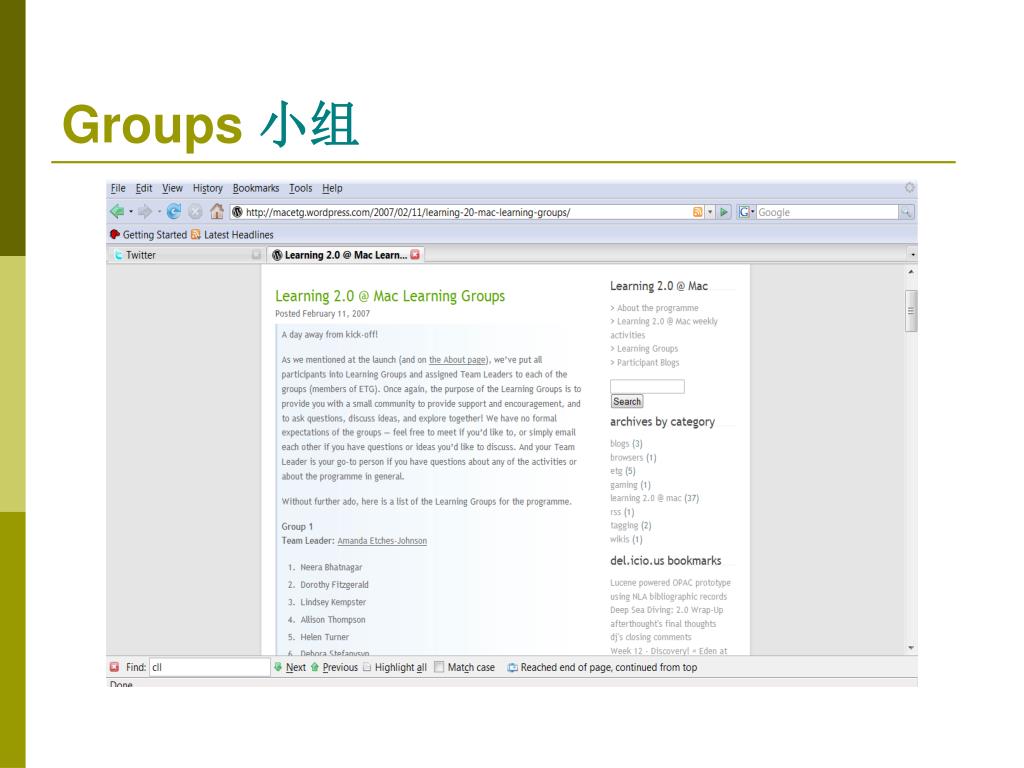The width and height of the screenshot is (1024, 768).
Task: Enable the Match case checkbox
Action: (x=439, y=667)
